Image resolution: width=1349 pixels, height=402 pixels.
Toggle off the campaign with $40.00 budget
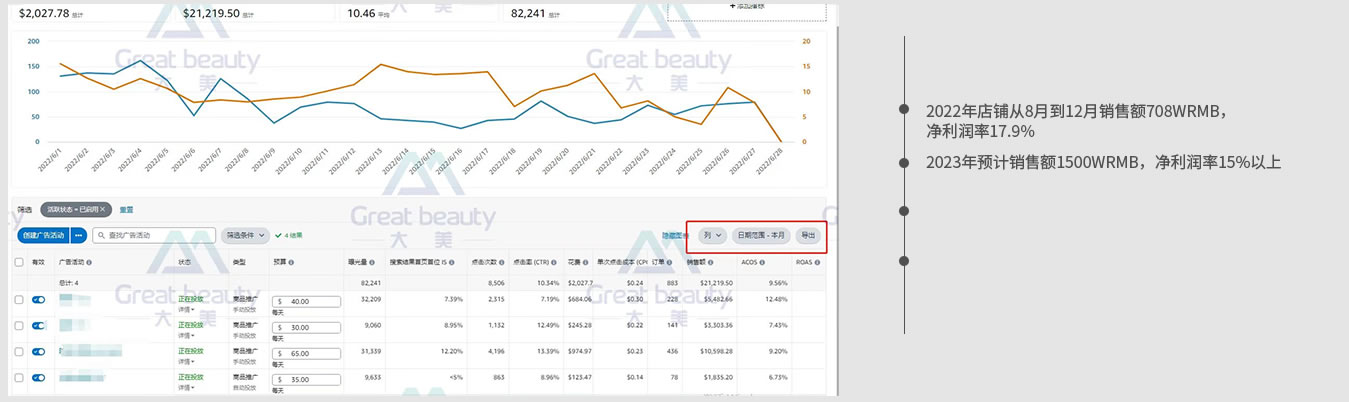[39, 299]
